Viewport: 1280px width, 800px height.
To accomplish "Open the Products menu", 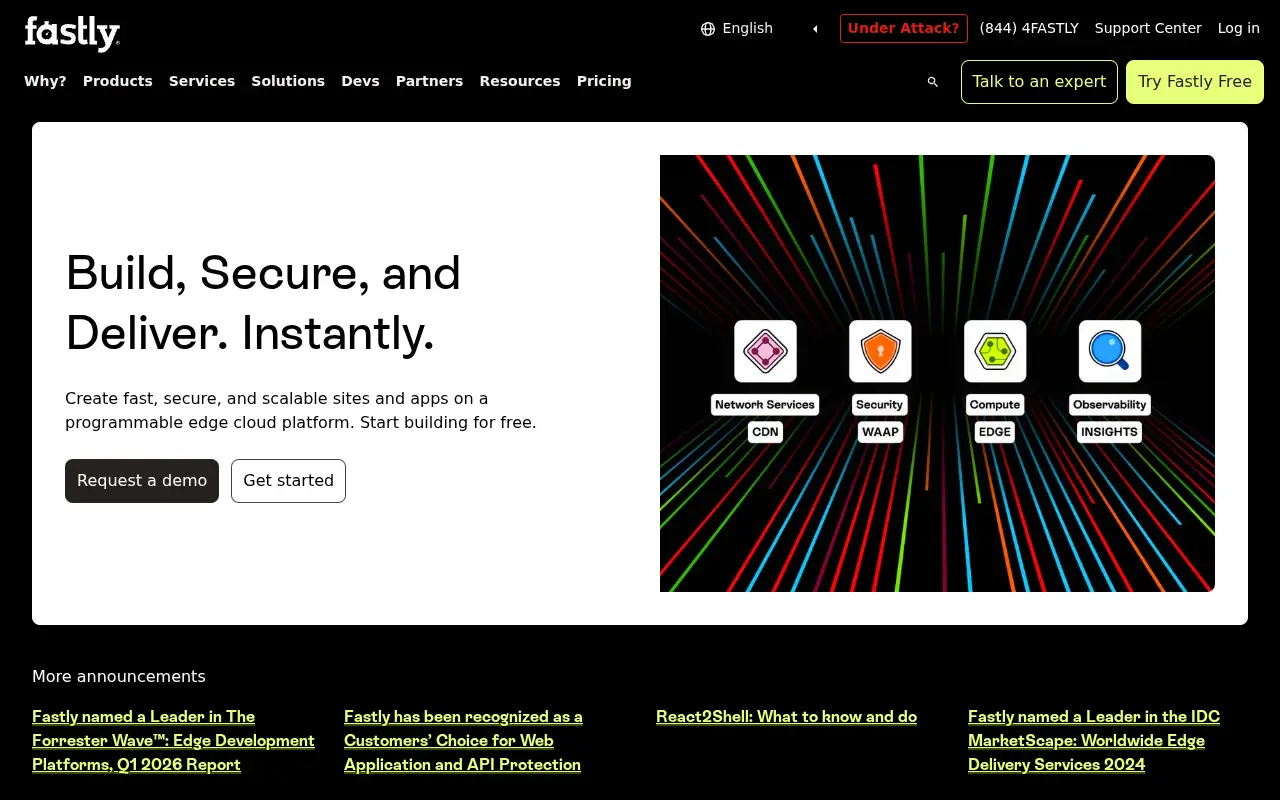I will click(x=118, y=81).
